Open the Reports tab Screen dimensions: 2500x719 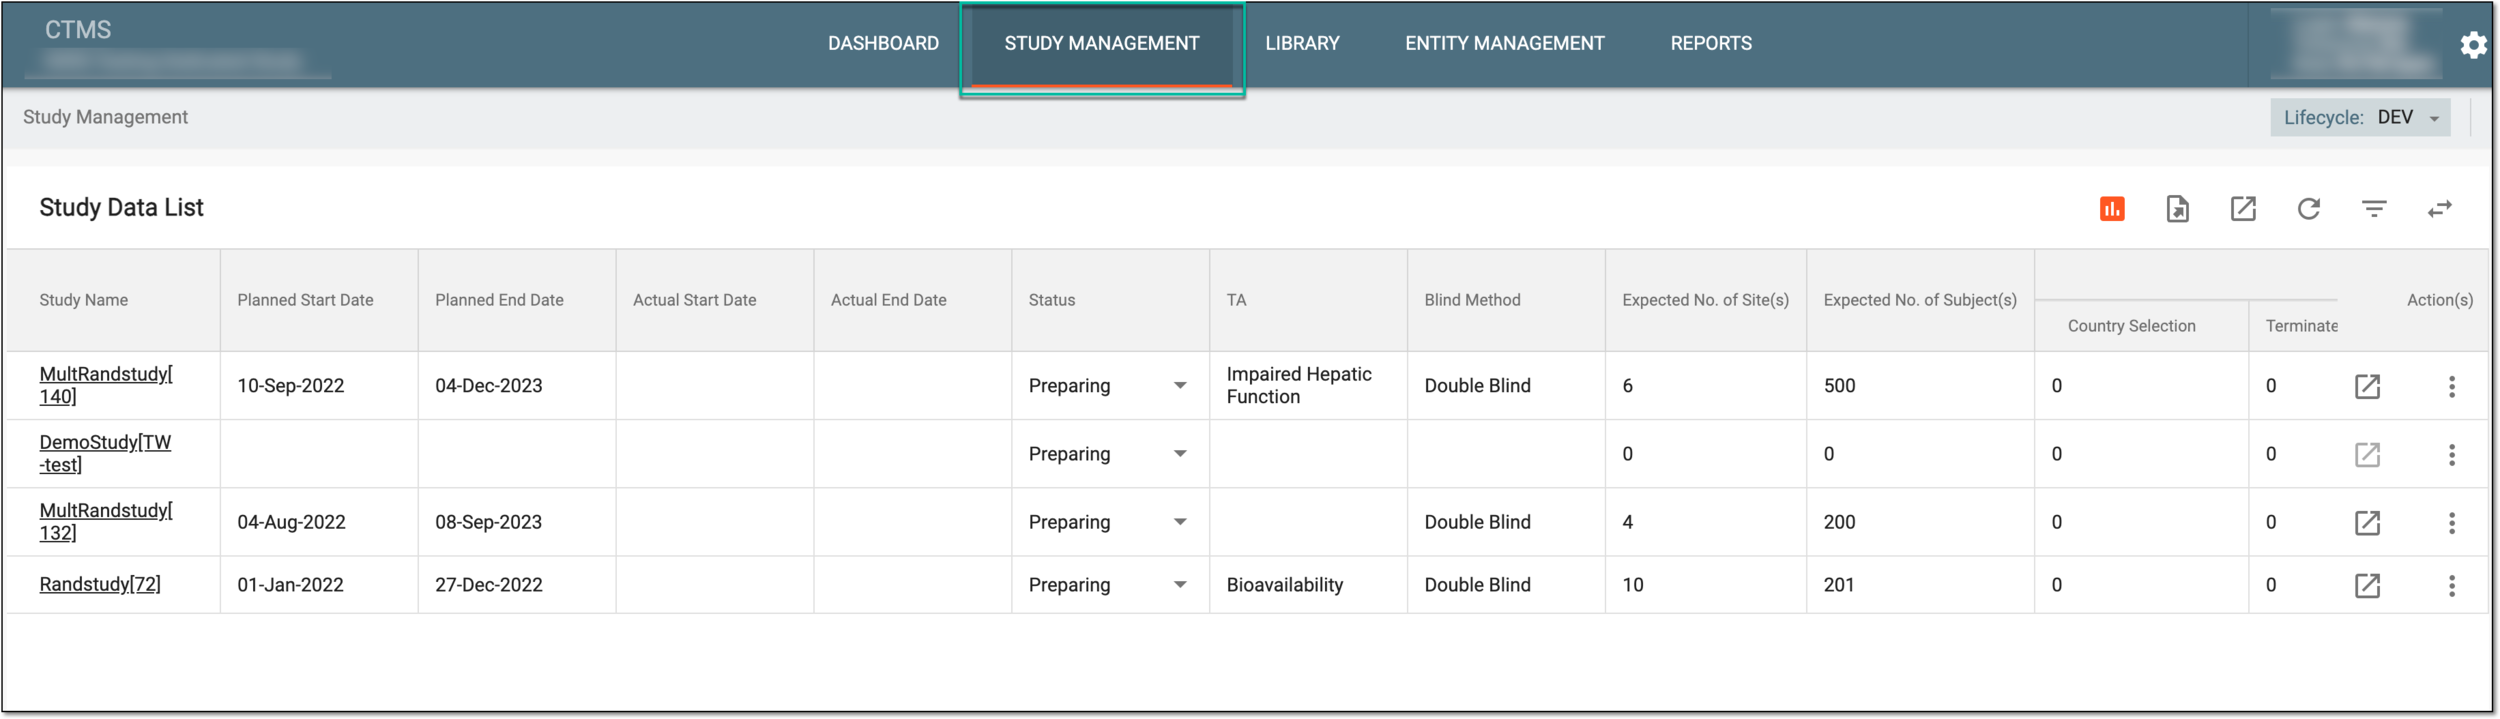tap(1711, 44)
